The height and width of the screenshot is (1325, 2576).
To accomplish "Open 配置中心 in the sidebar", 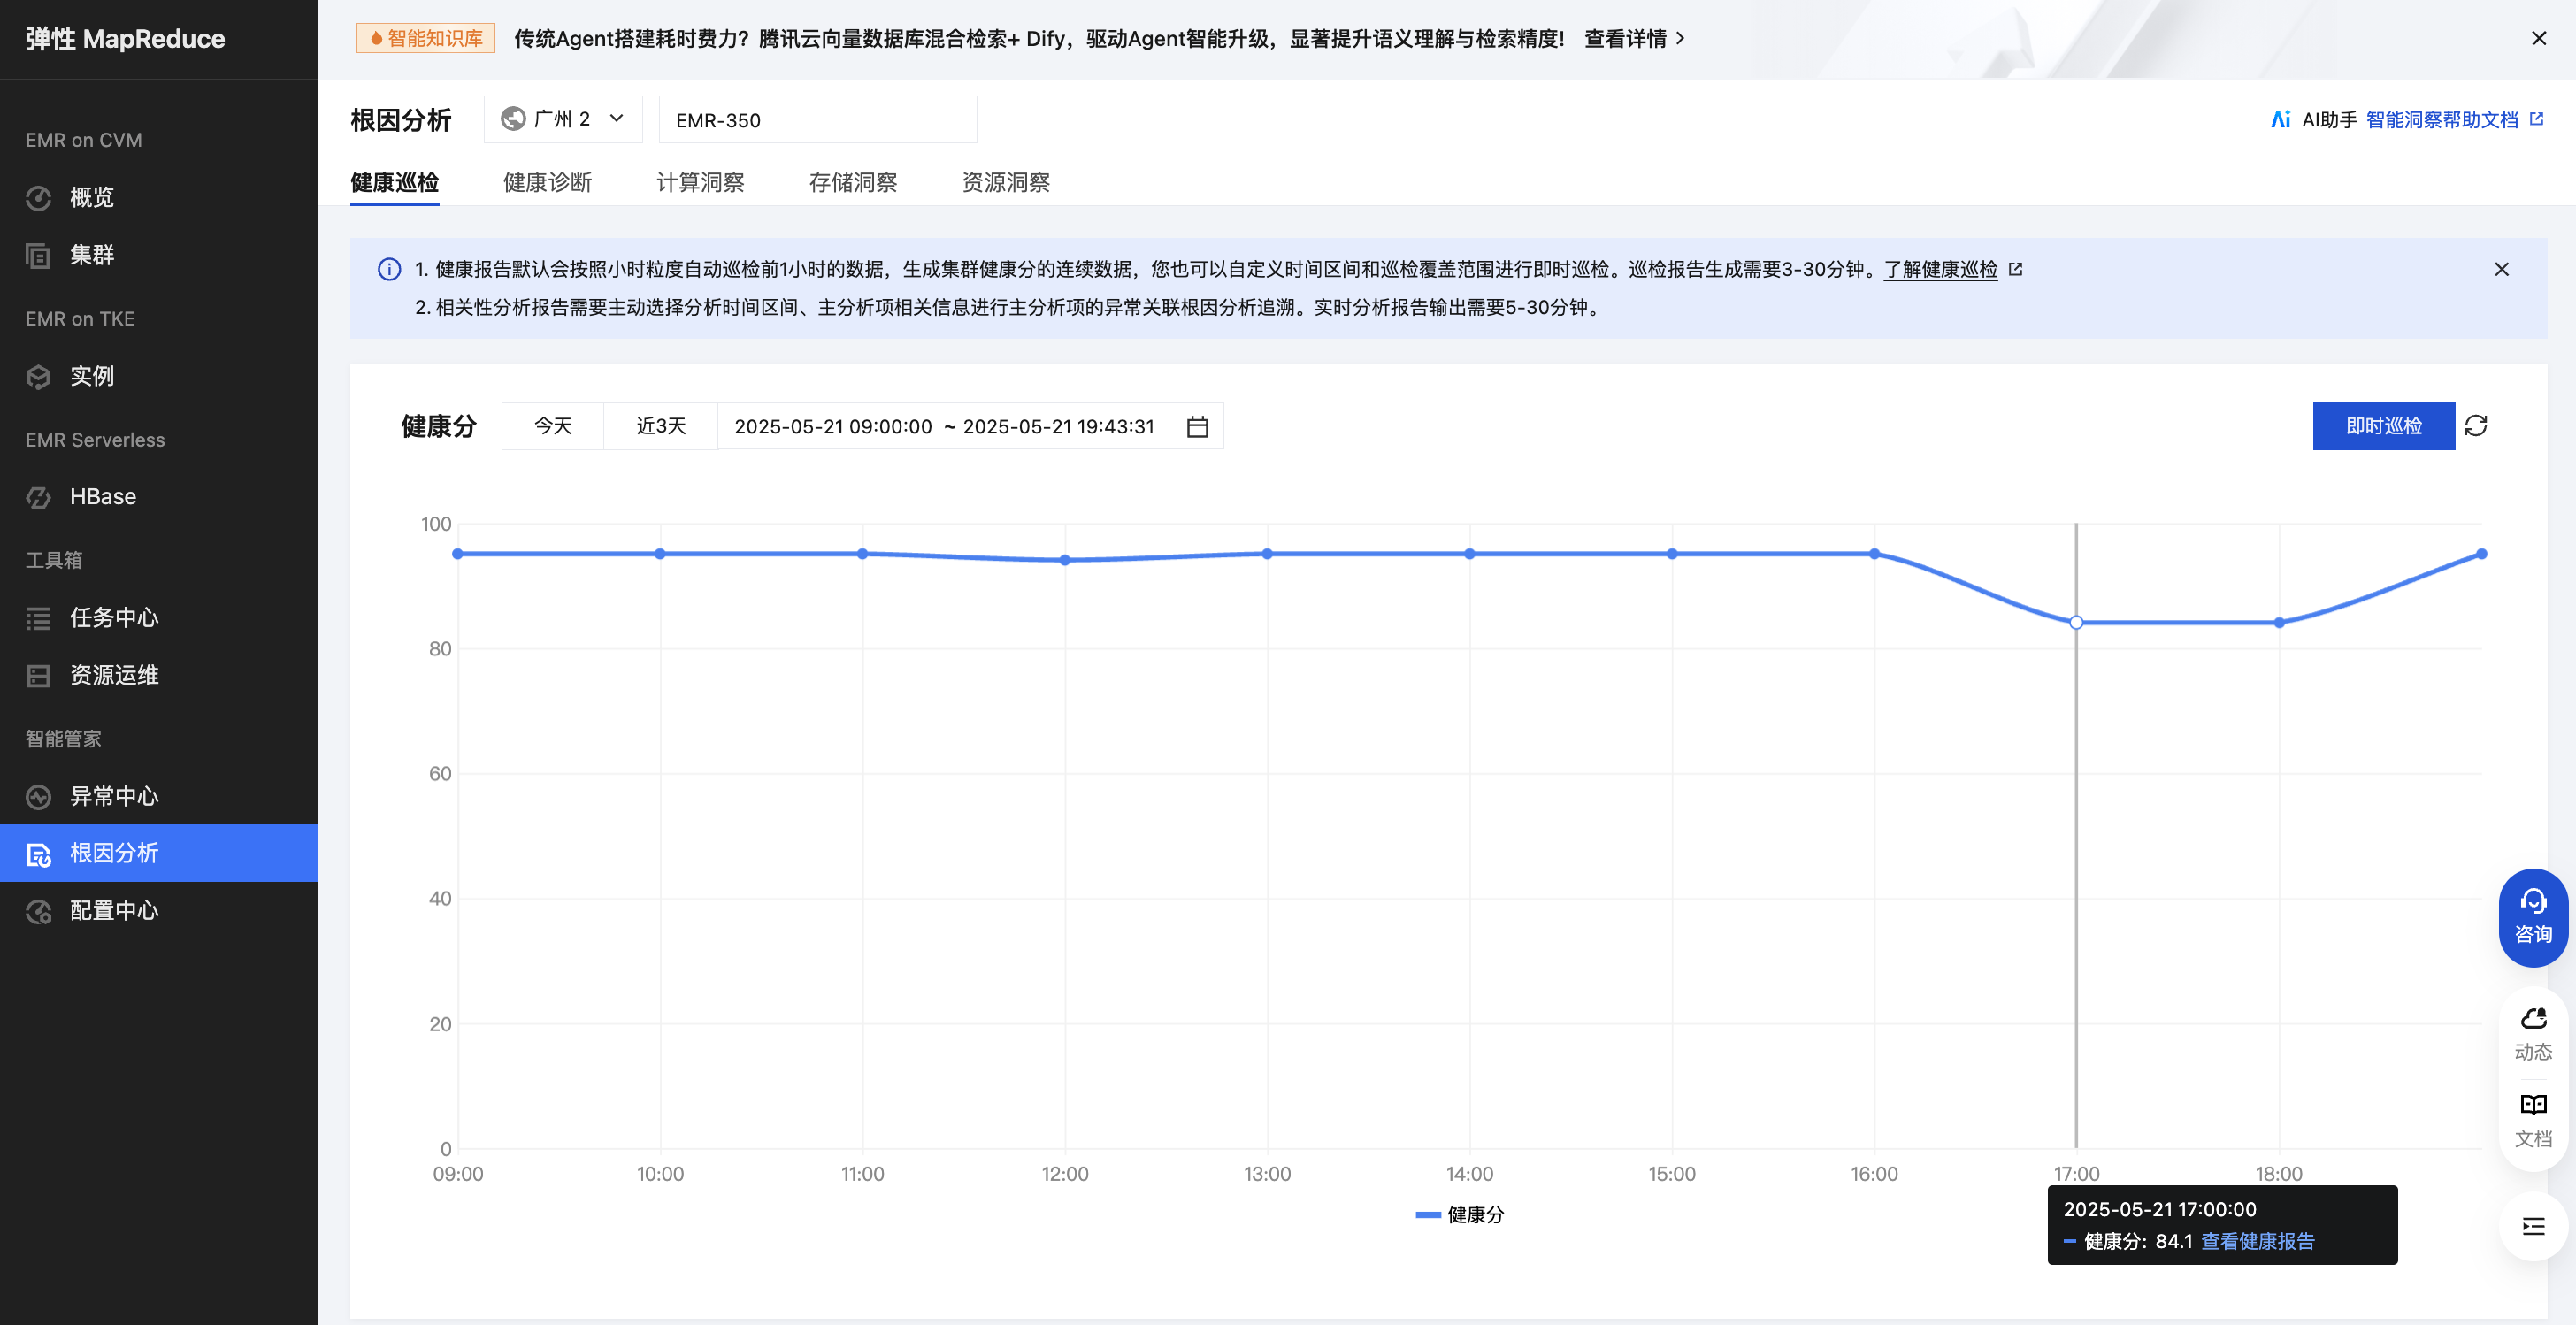I will coord(114,910).
